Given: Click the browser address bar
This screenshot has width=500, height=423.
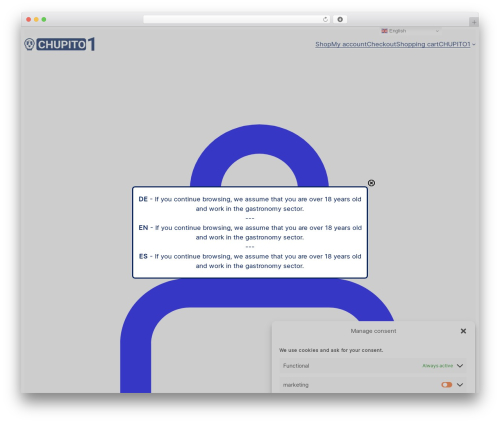Looking at the screenshot, I should click(233, 19).
